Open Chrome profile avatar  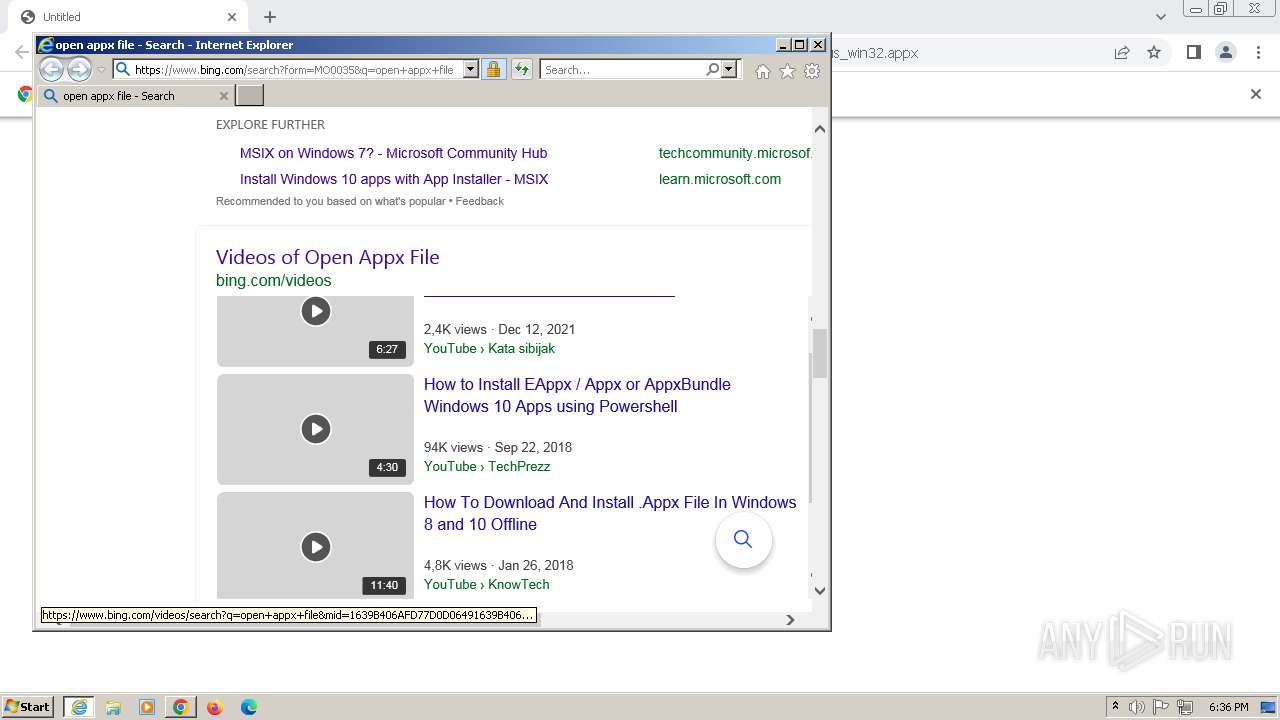click(1225, 52)
